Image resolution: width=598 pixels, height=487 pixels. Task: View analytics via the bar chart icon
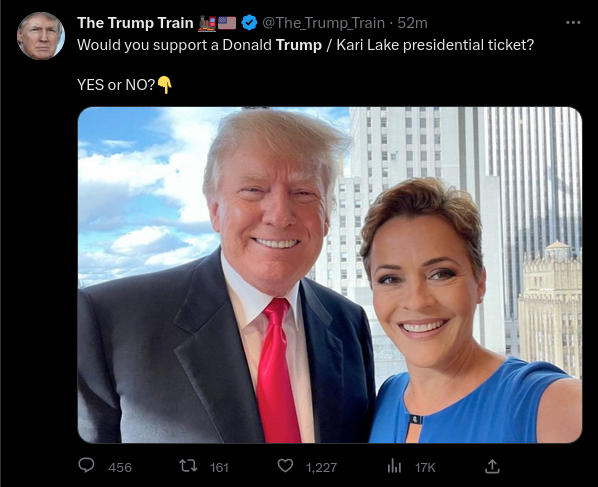click(394, 466)
